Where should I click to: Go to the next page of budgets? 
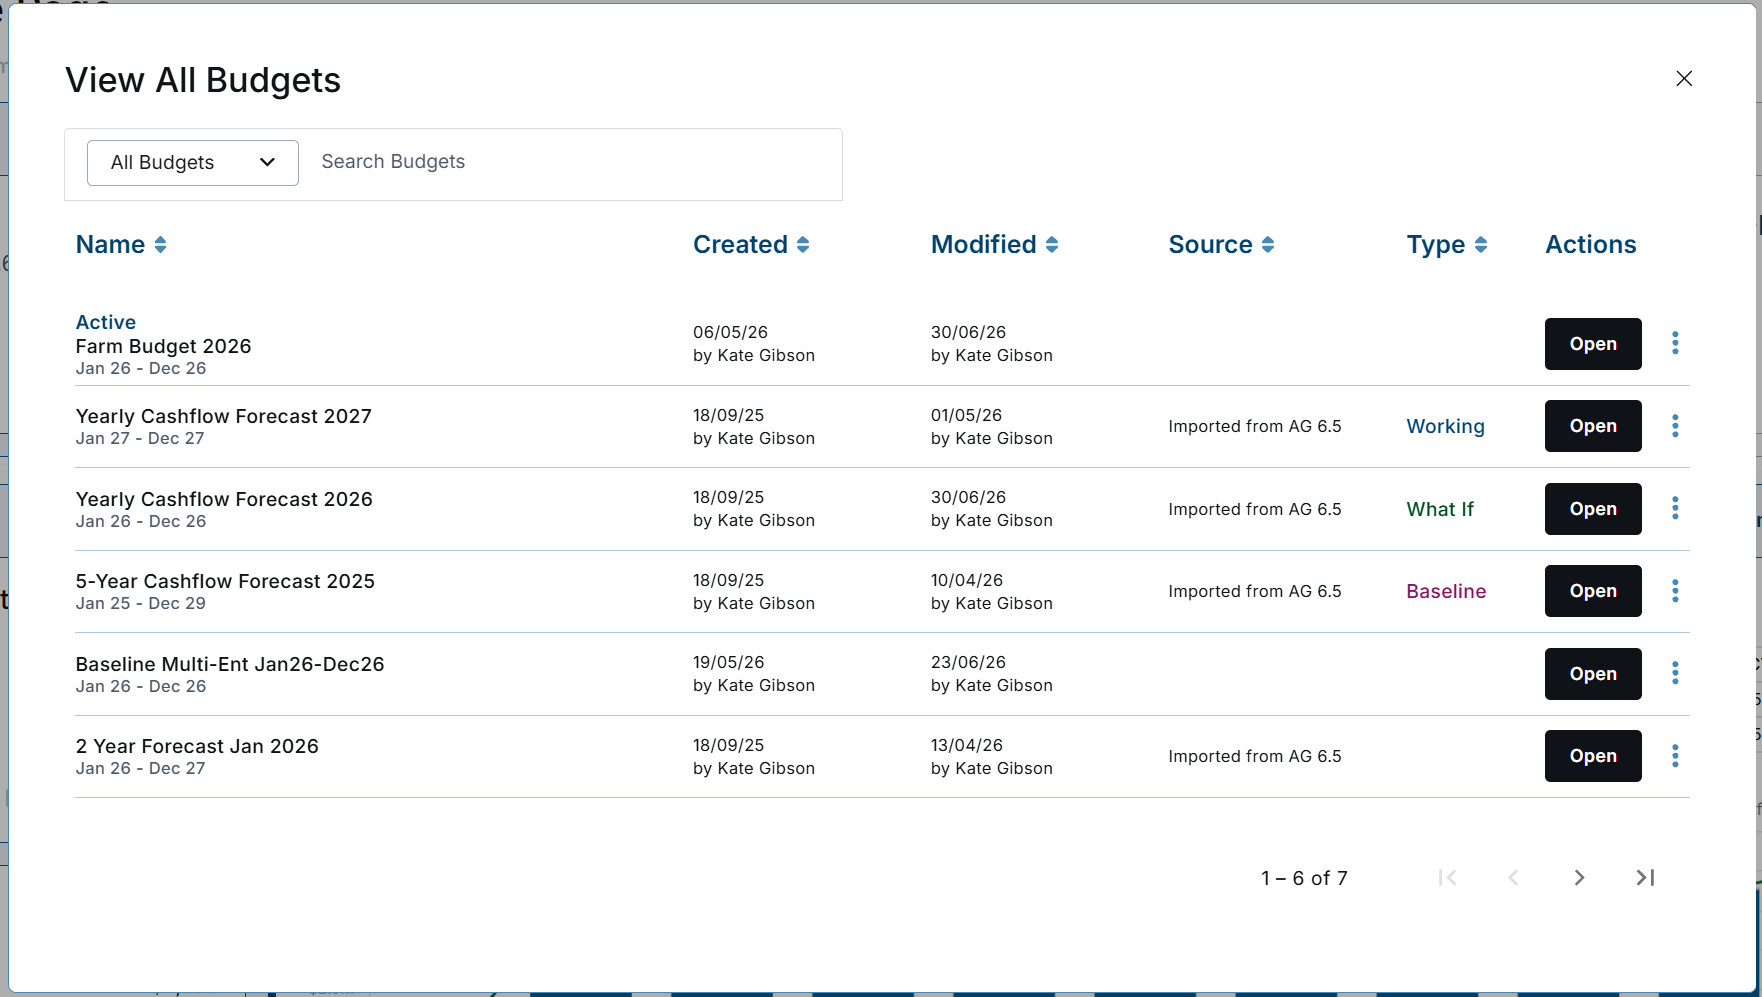click(1579, 878)
